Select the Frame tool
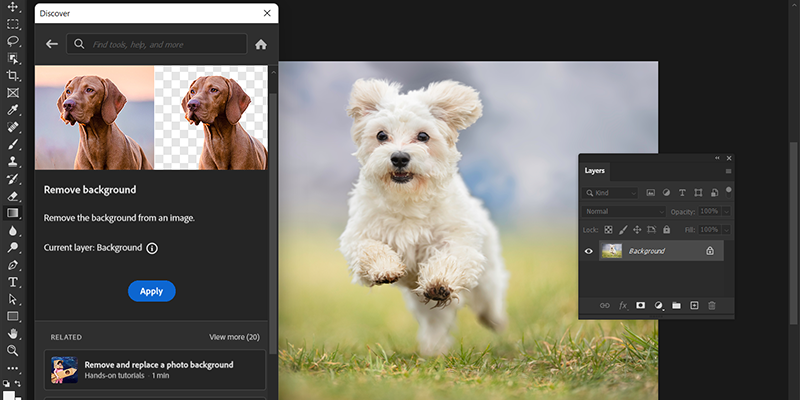This screenshot has width=800, height=400. [13, 93]
